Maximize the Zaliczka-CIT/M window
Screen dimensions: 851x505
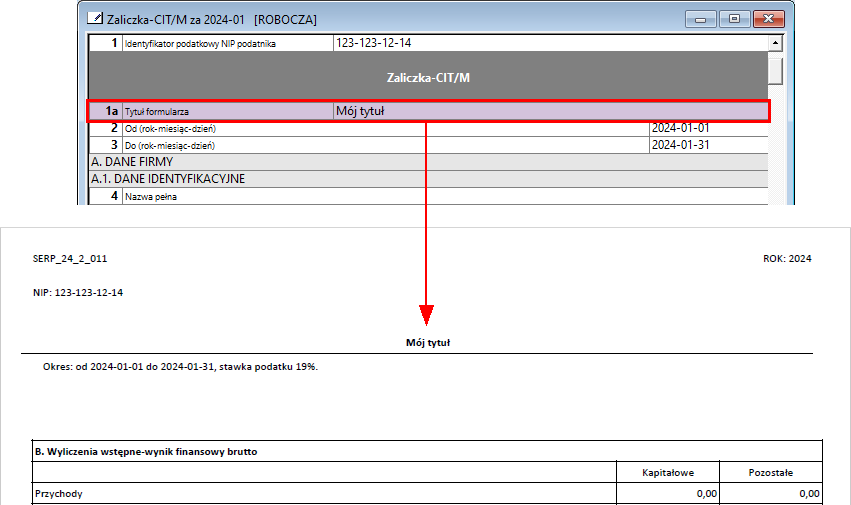735,18
